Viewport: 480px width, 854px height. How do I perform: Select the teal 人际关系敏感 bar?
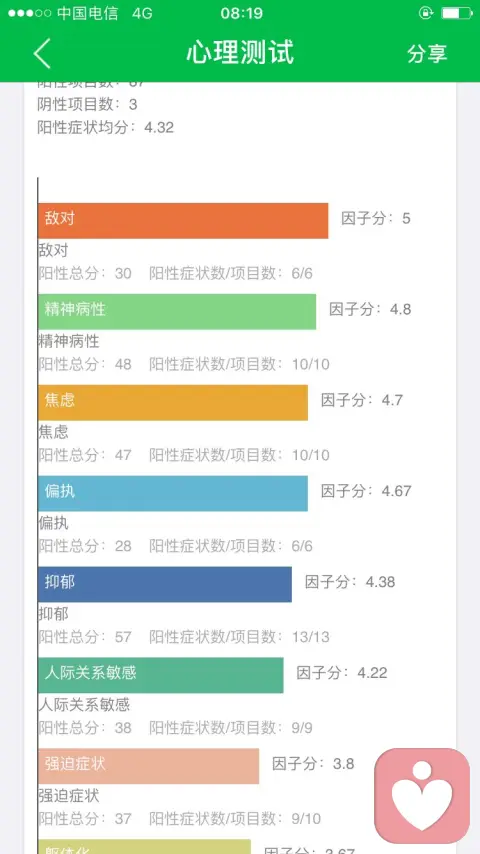click(x=161, y=675)
